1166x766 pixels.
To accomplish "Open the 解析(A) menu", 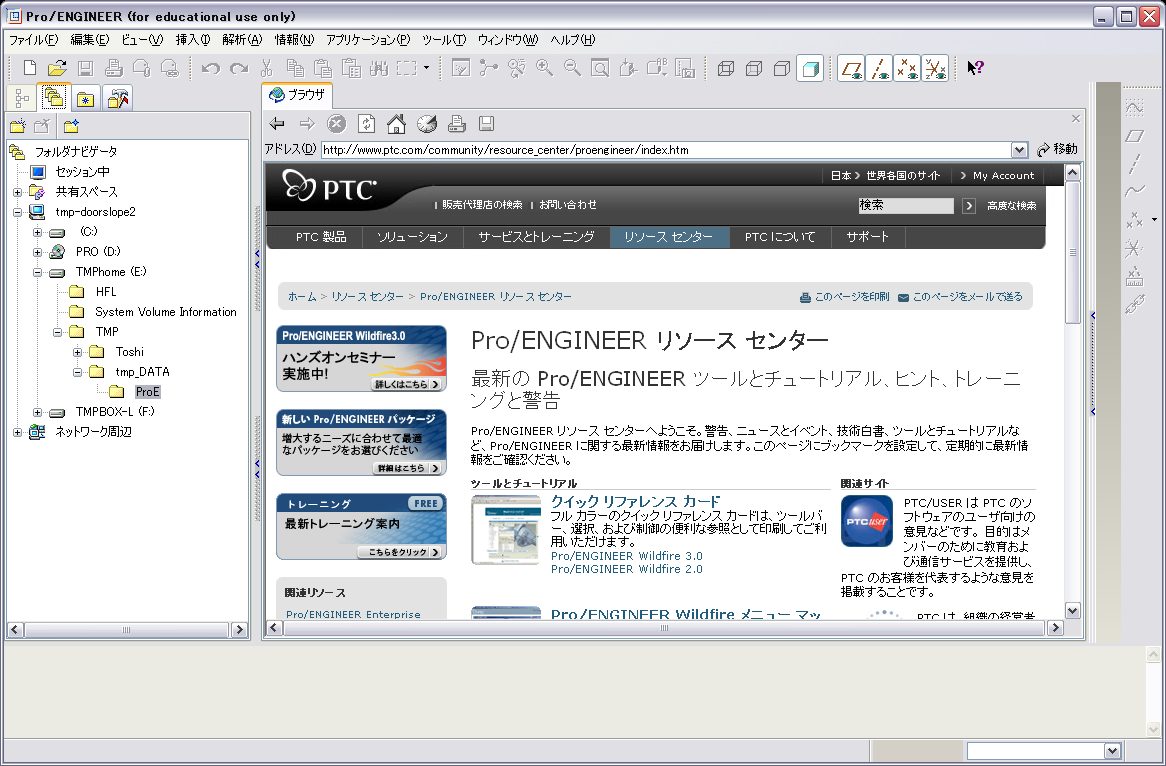I will click(x=242, y=40).
